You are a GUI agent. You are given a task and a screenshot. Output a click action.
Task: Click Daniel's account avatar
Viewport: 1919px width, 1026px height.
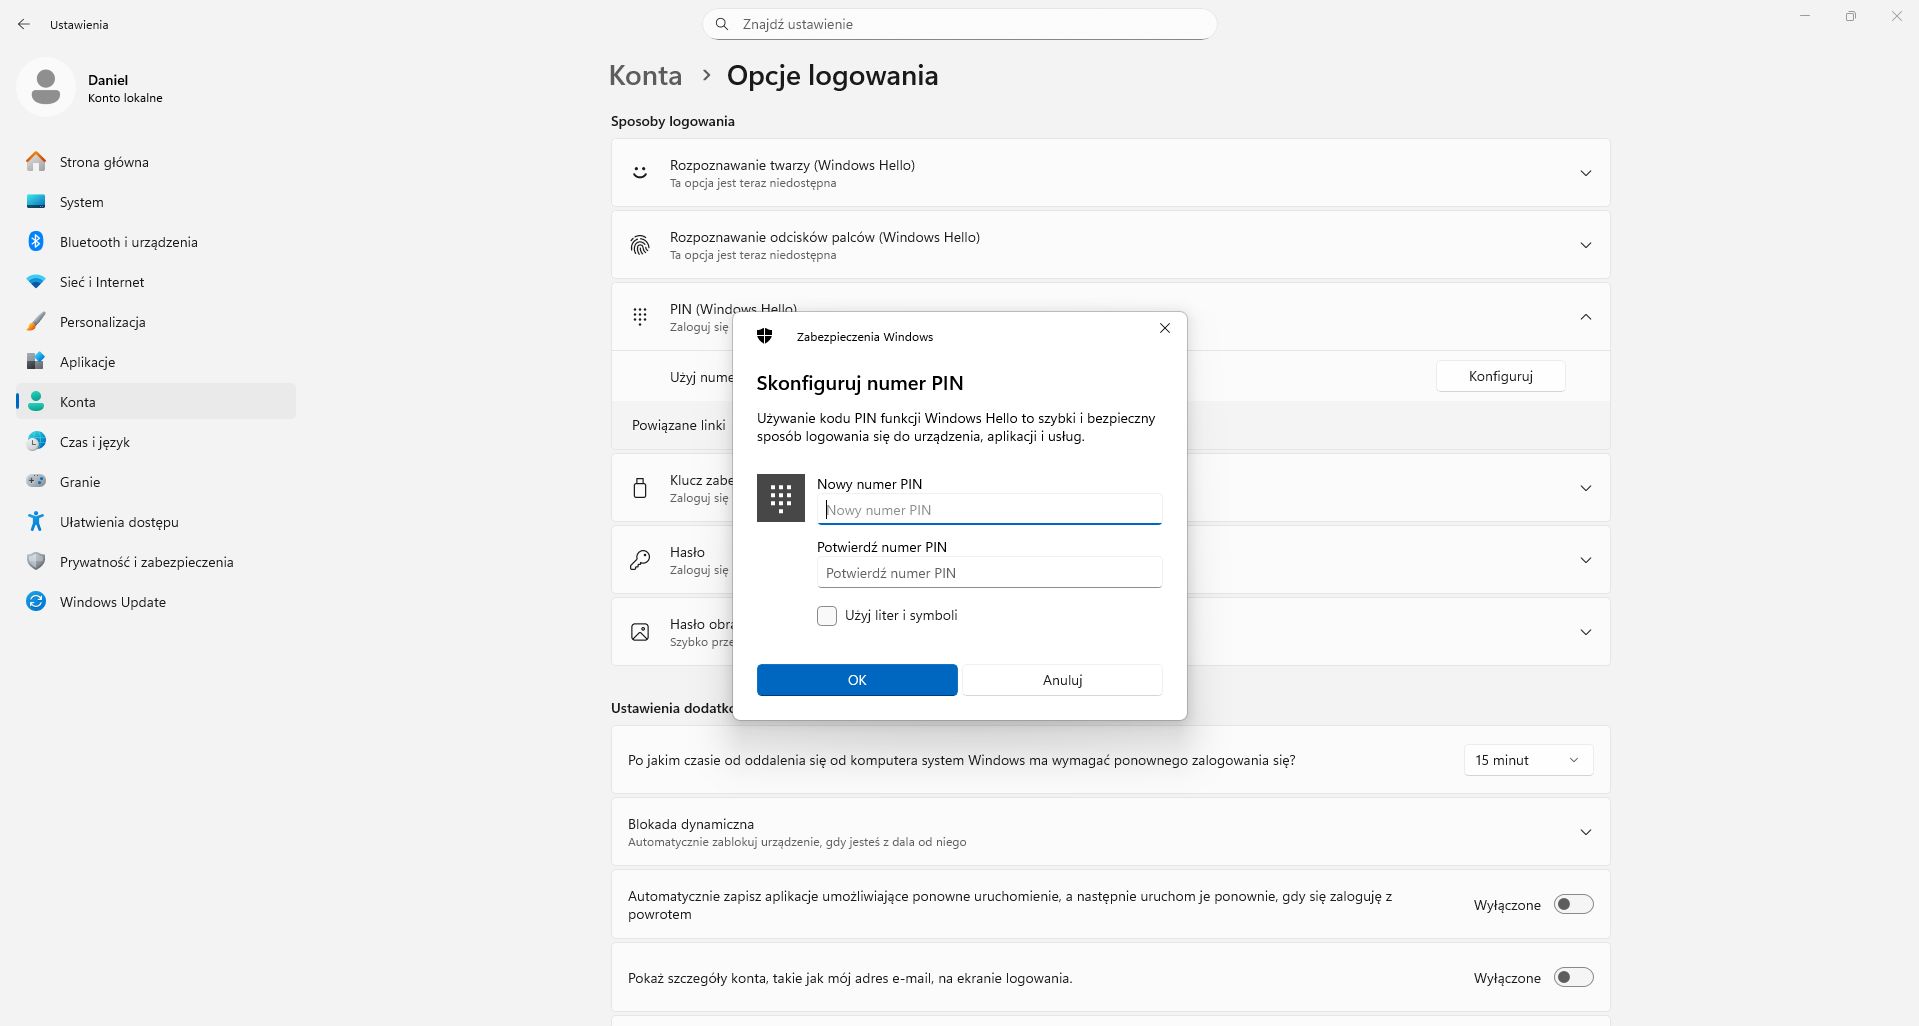click(x=45, y=87)
